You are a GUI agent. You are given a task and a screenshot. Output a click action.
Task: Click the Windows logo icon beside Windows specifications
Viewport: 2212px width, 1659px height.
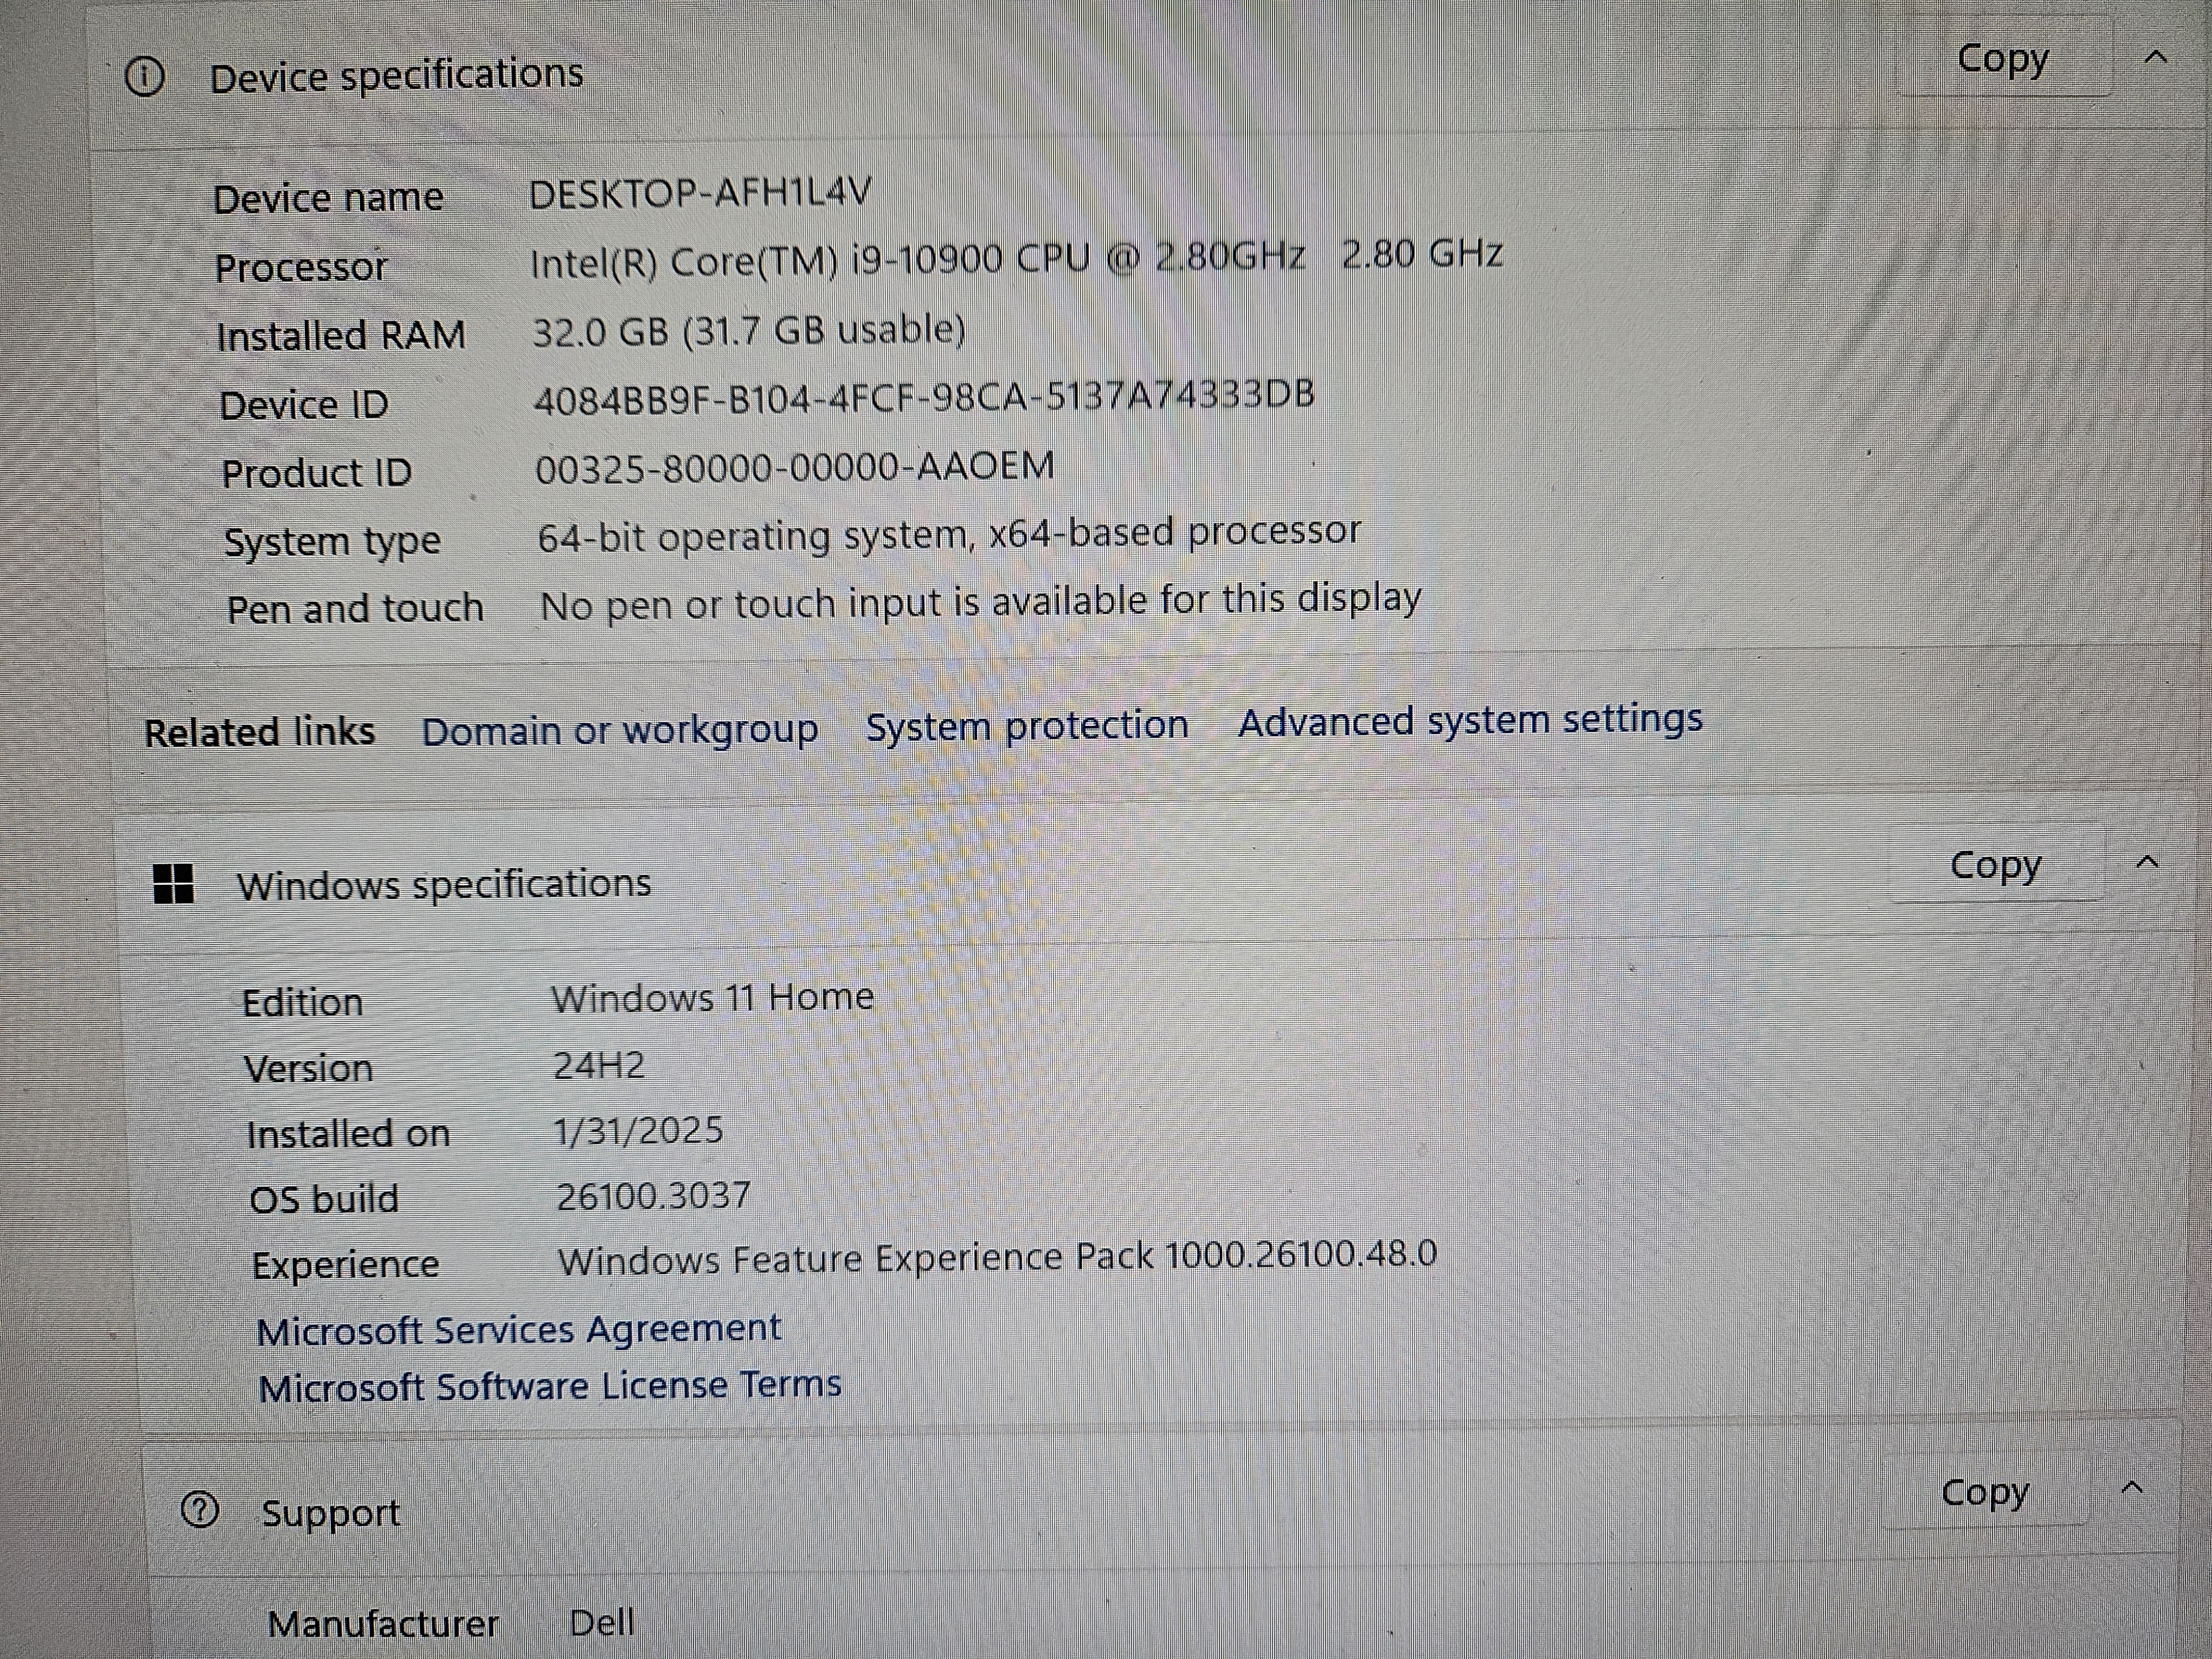173,884
